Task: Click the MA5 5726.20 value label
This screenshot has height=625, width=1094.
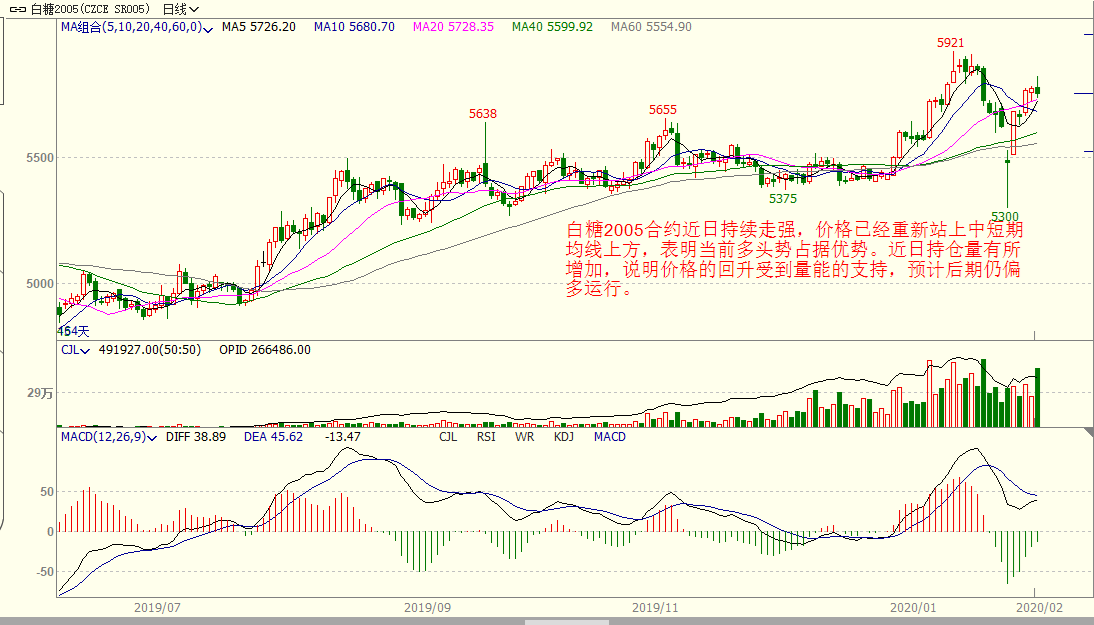Action: point(258,27)
